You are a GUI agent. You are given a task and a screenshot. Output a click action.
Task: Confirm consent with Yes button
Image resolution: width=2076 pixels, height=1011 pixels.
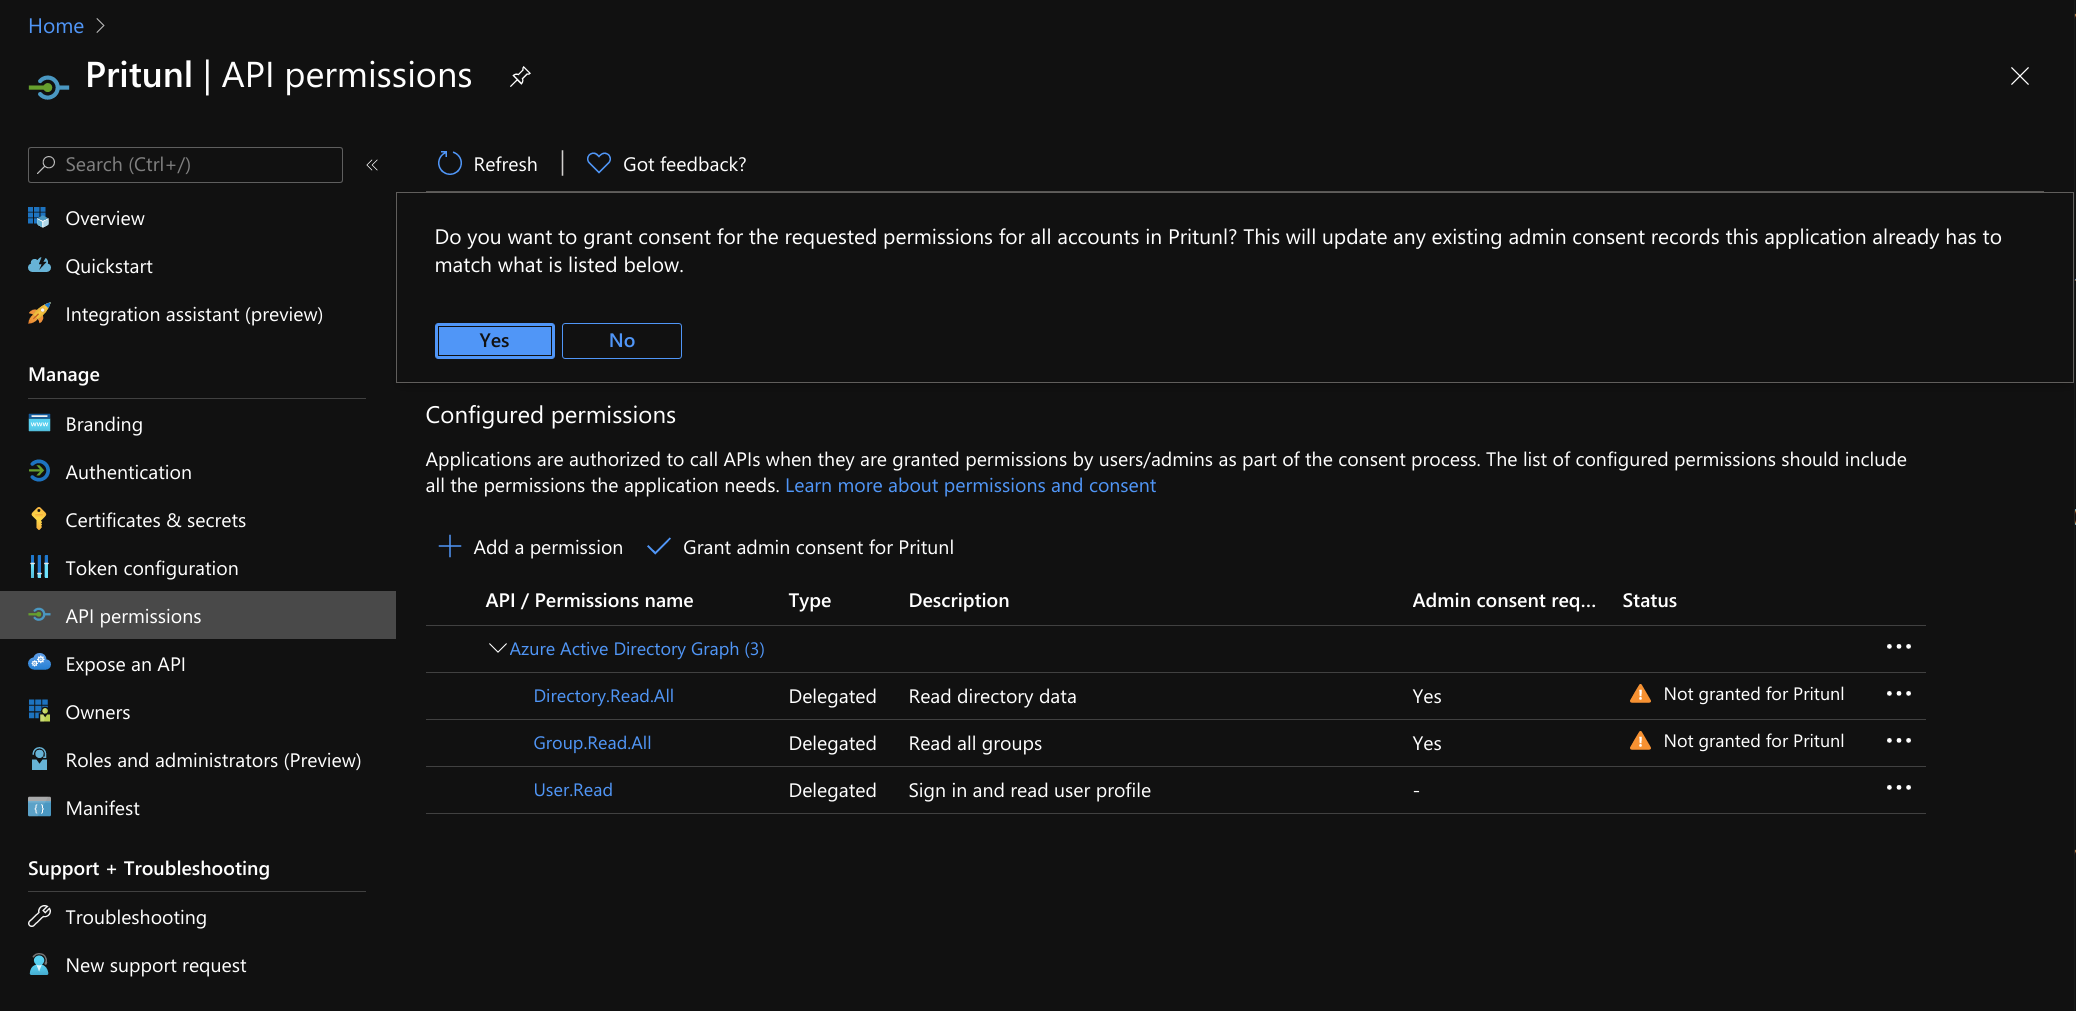495,341
